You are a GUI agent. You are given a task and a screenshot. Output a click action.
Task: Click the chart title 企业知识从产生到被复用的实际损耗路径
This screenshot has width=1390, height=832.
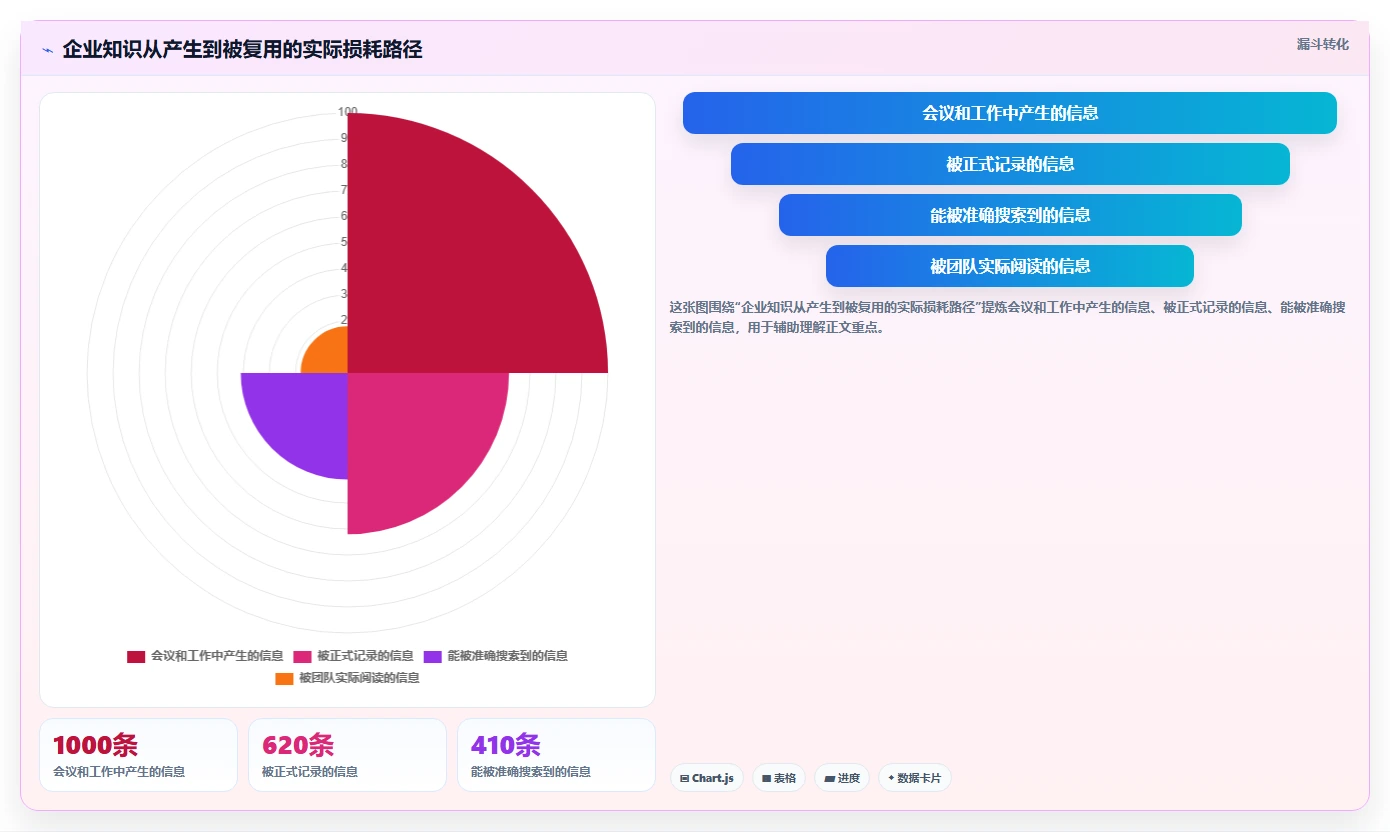tap(242, 50)
